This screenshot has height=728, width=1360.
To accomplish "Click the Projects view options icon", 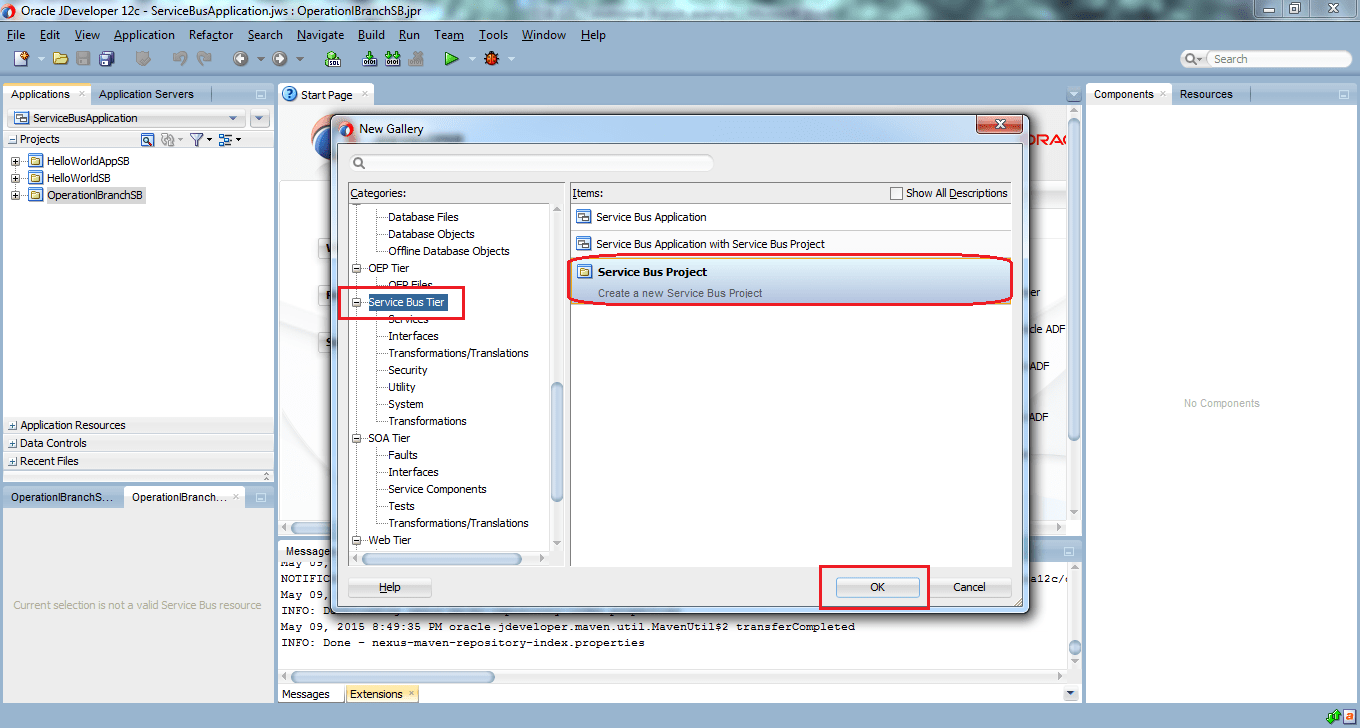I will pyautogui.click(x=225, y=139).
